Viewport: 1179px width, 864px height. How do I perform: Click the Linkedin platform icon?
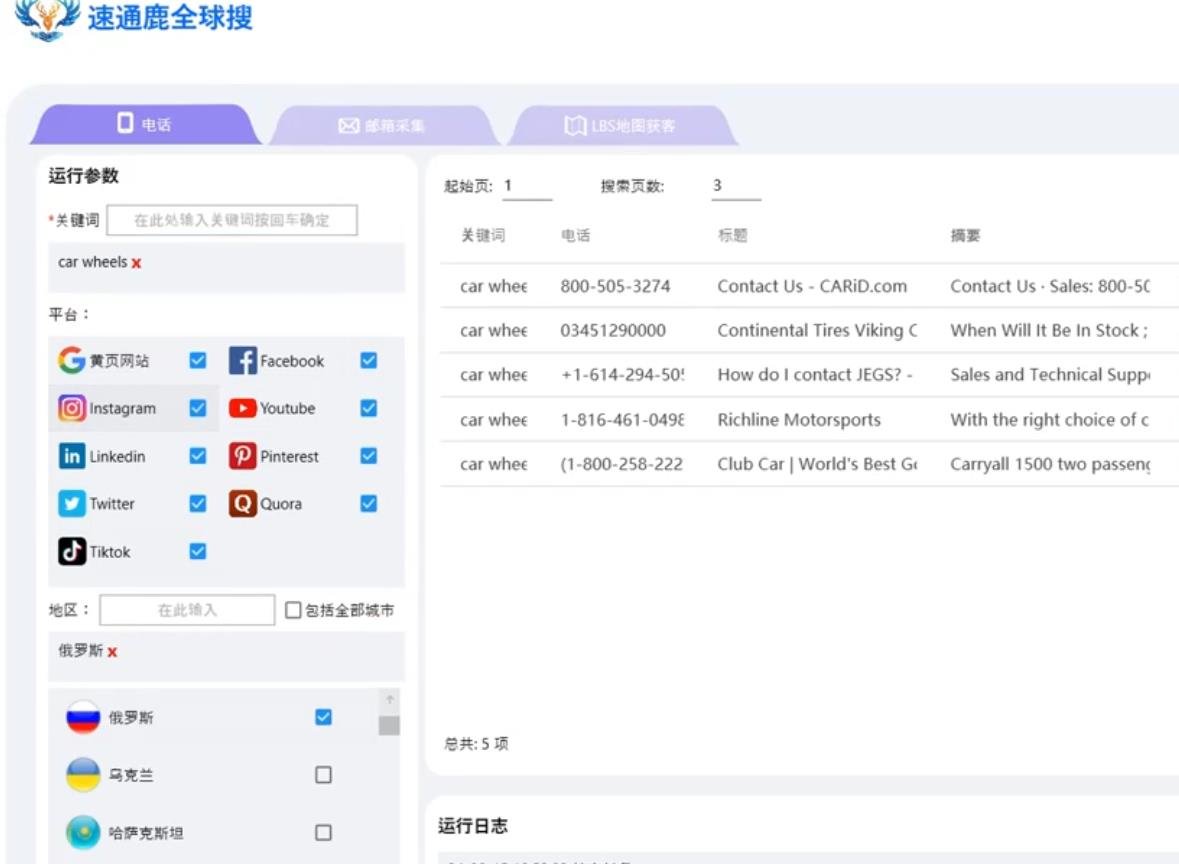click(x=71, y=456)
